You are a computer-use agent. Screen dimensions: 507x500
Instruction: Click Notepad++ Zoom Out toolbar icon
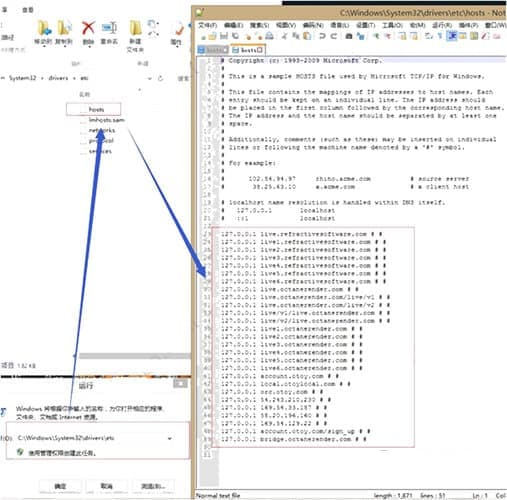(387, 36)
